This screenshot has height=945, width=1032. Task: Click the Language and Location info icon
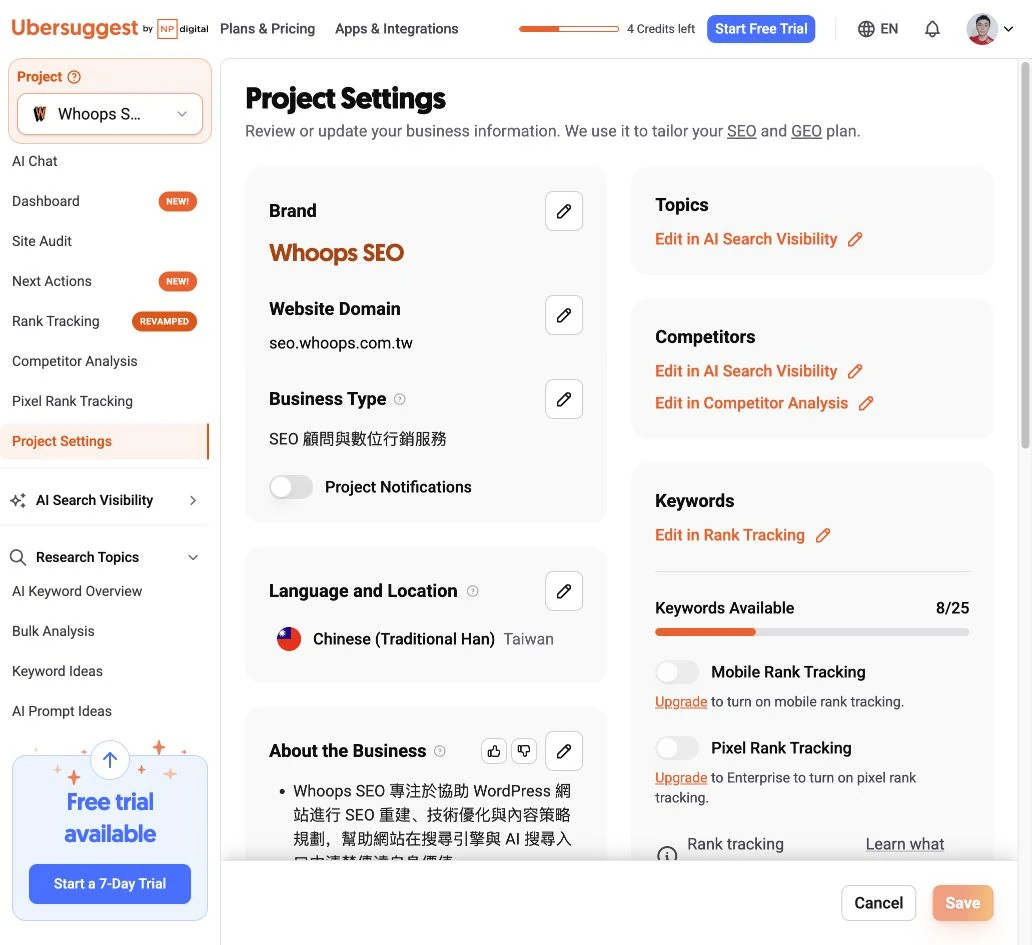coord(473,591)
